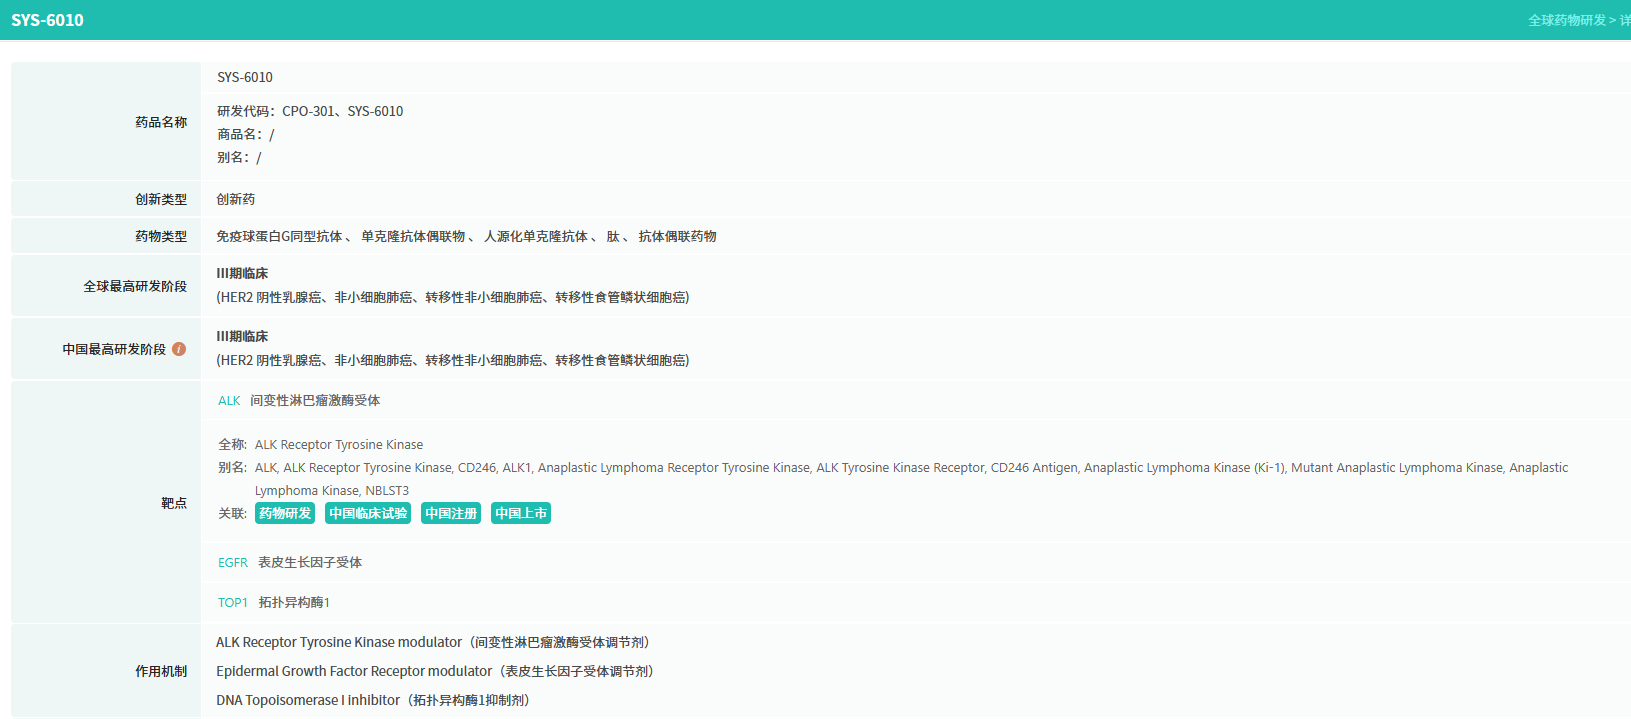
Task: Open the EGFR target link
Action: tap(233, 563)
